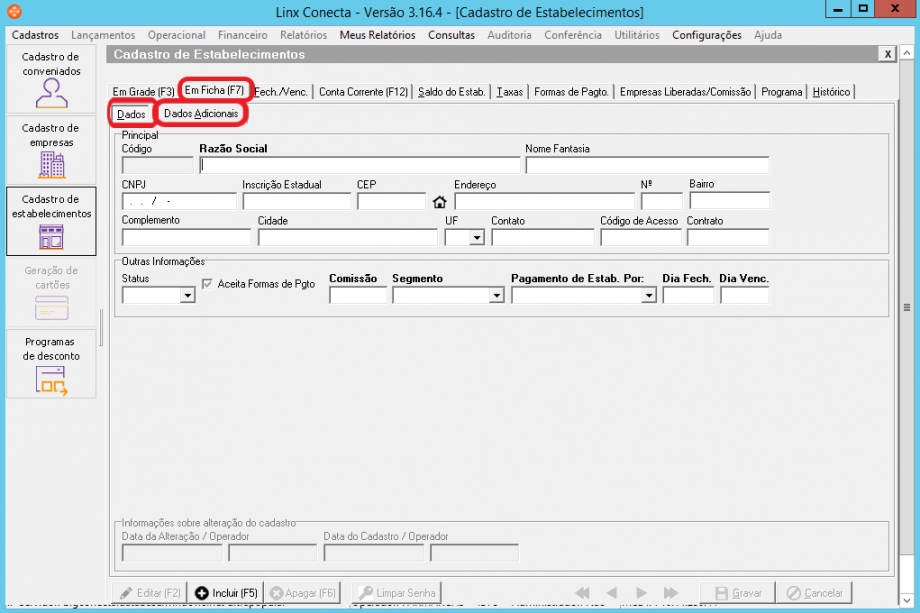Expand the Segmento combo box

pyautogui.click(x=496, y=296)
